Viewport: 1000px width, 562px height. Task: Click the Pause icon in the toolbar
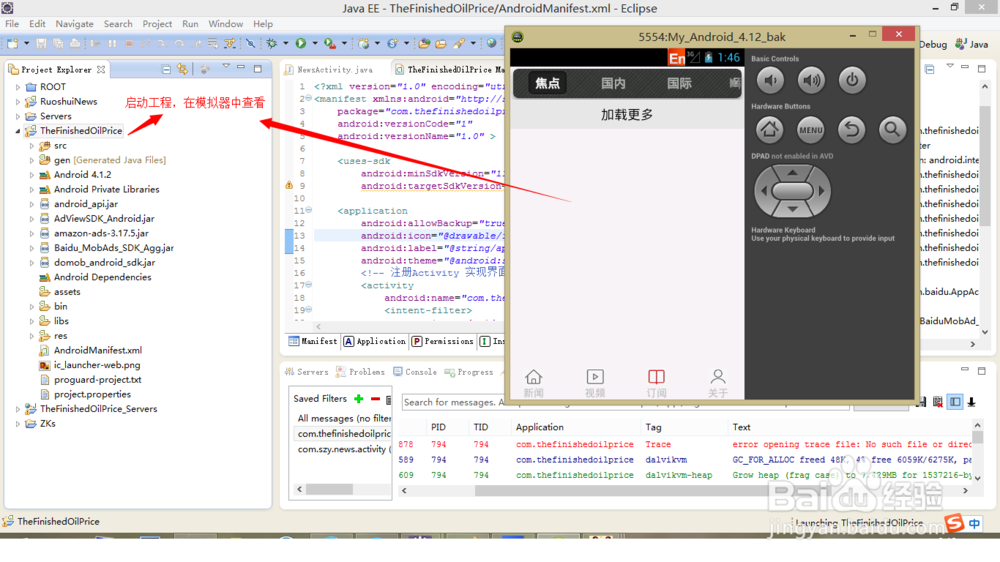coord(112,43)
